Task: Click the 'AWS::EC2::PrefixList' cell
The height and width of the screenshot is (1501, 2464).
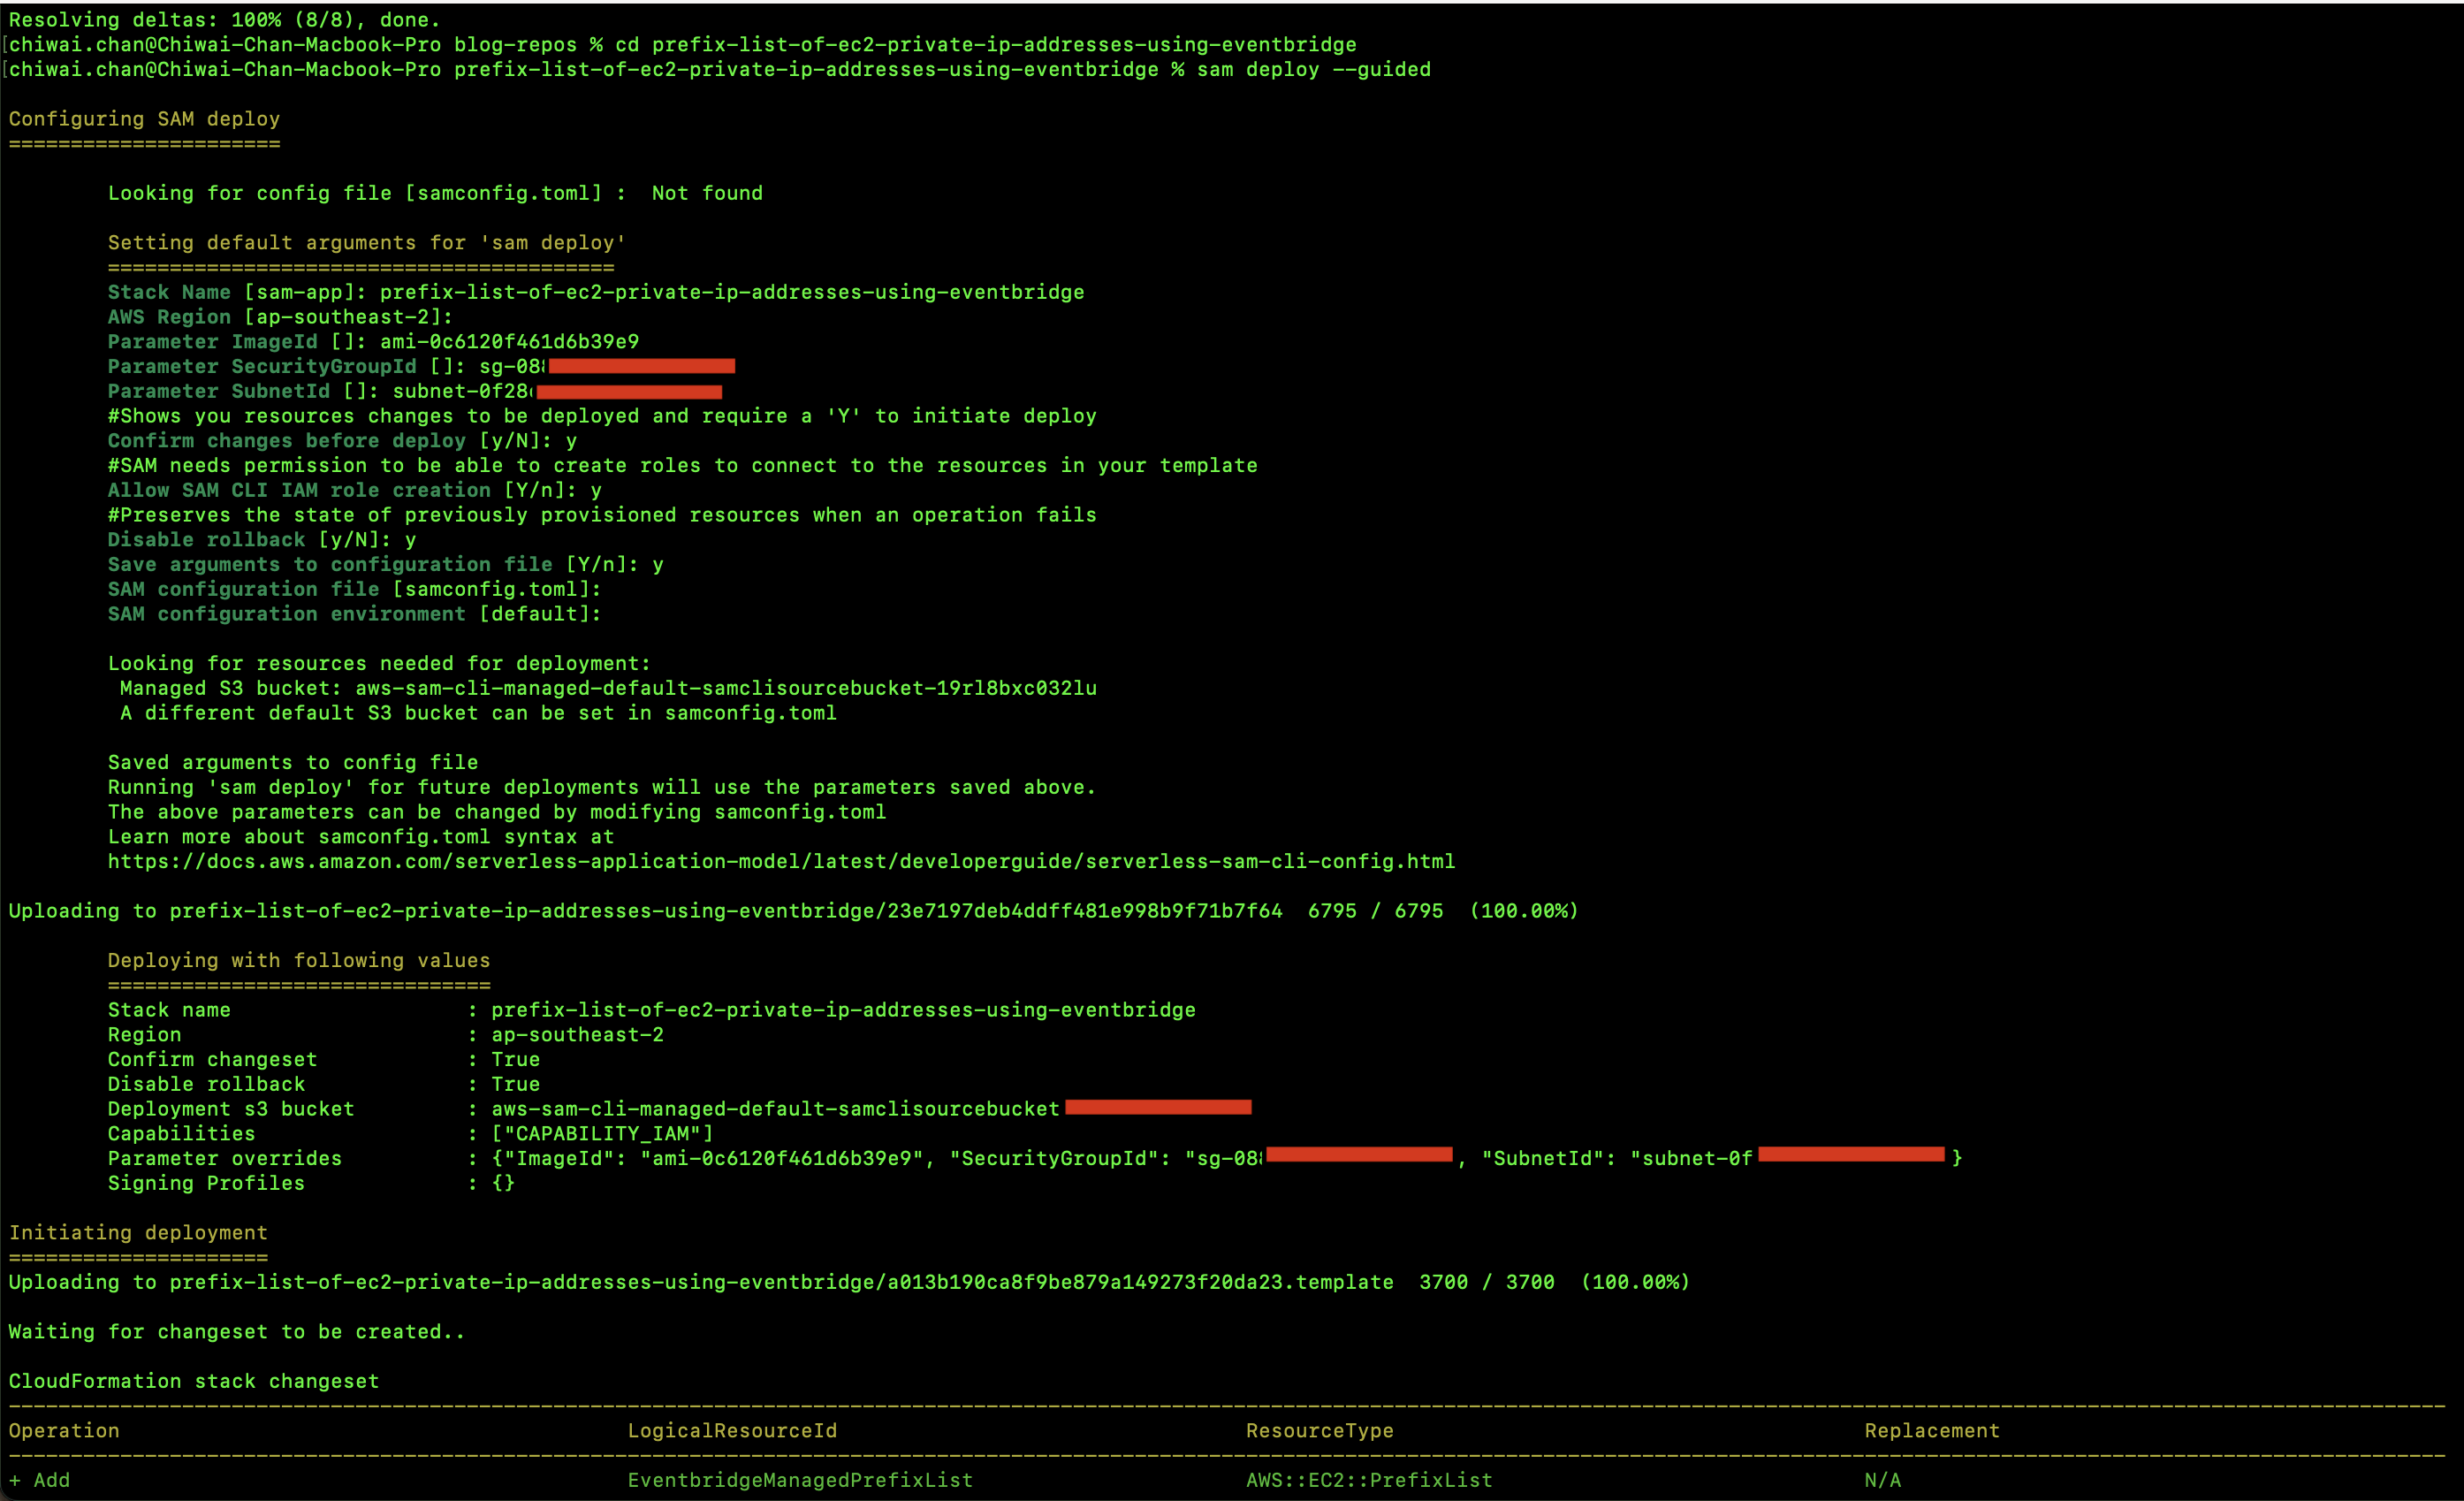Action: 1369,1480
